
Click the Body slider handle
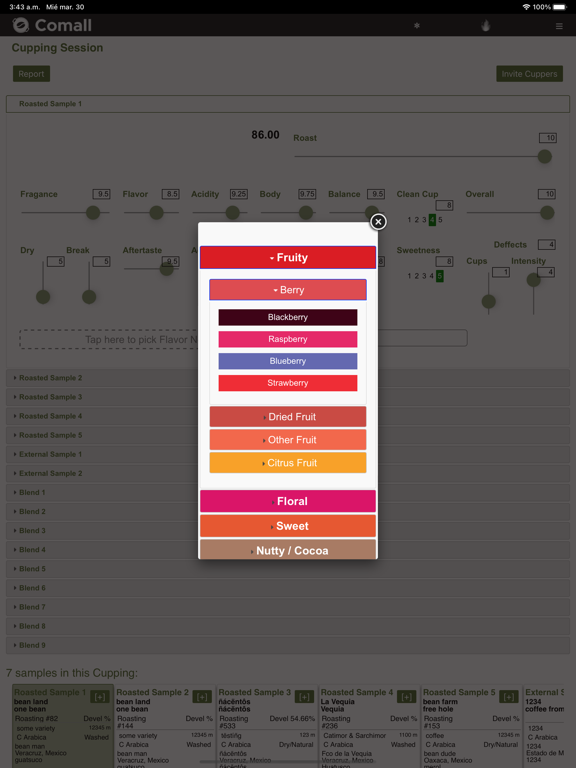pos(306,213)
